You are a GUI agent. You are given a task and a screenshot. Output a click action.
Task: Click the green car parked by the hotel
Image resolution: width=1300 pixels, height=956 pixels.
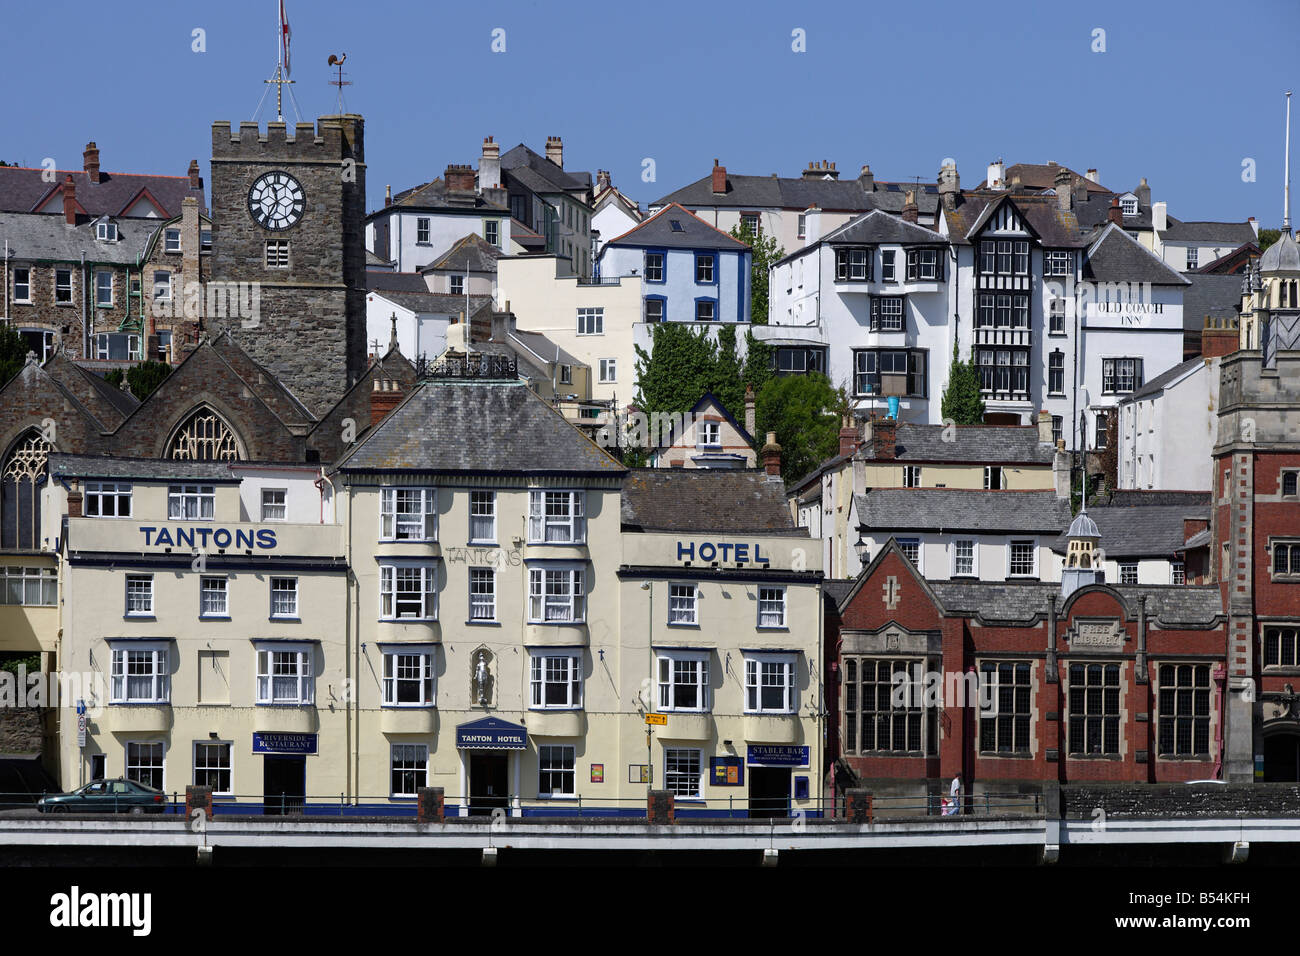pyautogui.click(x=101, y=797)
